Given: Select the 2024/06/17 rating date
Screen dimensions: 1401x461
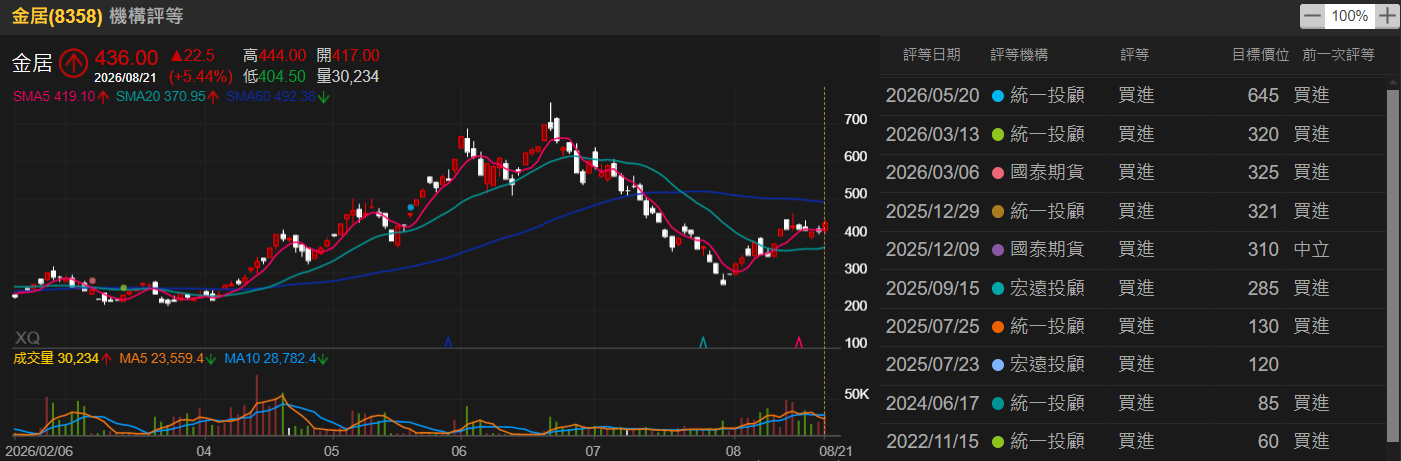Looking at the screenshot, I should click(932, 403).
